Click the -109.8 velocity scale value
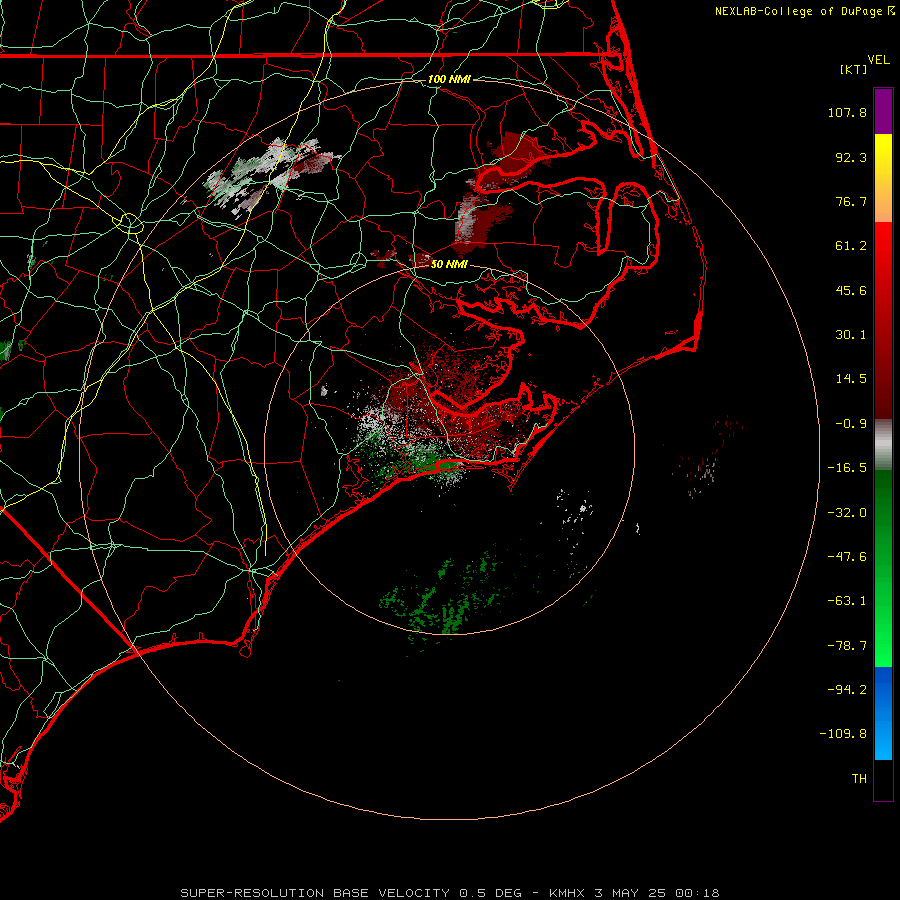This screenshot has height=900, width=900. tap(843, 734)
